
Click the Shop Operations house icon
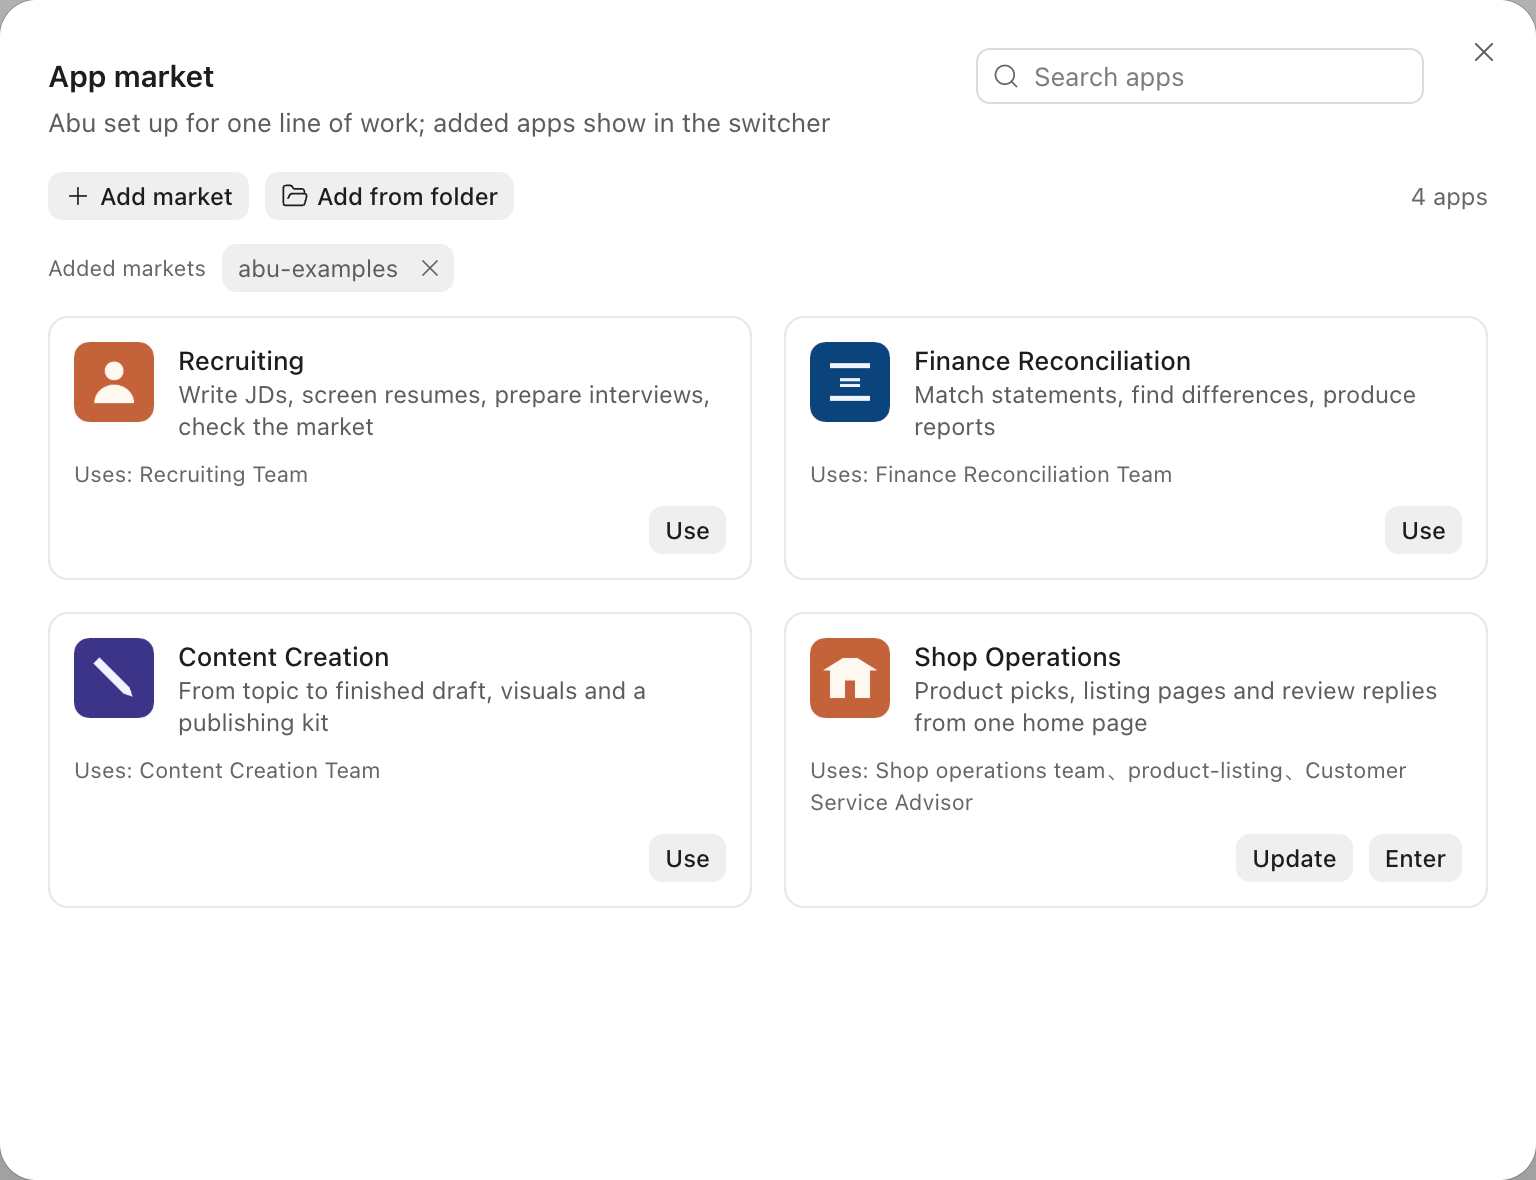pyautogui.click(x=850, y=678)
